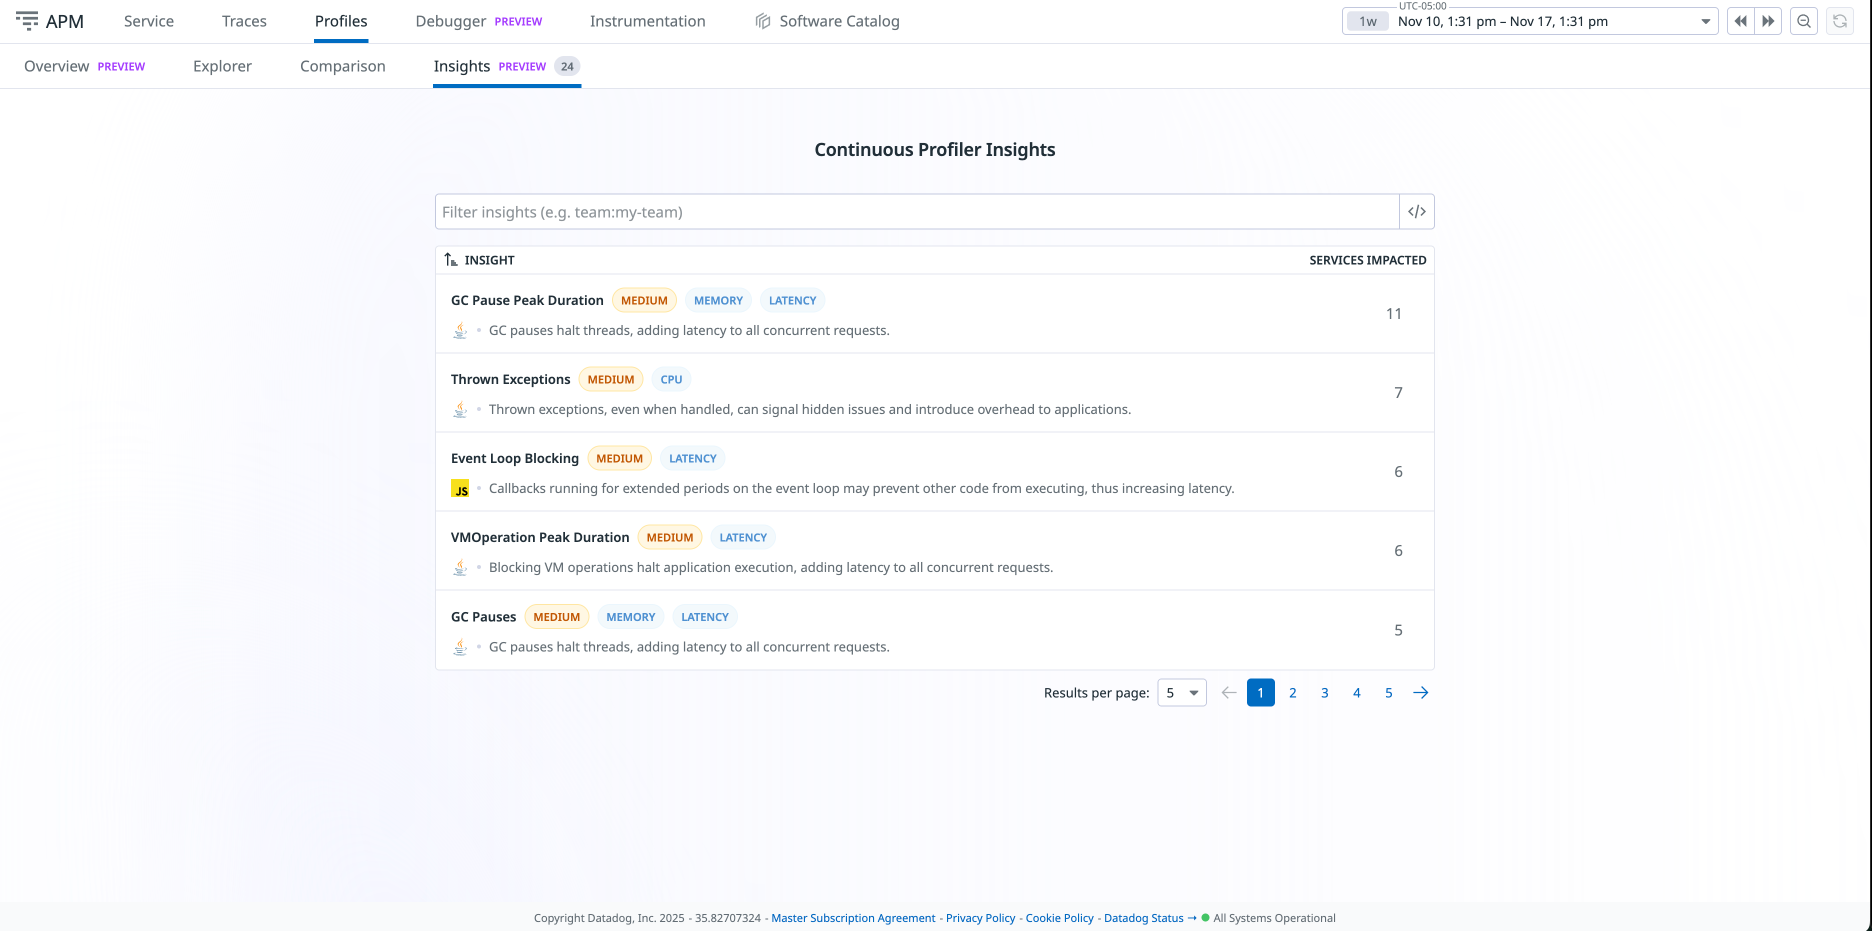Step time range backward with rewind icon
Image resolution: width=1872 pixels, height=931 pixels.
point(1740,21)
